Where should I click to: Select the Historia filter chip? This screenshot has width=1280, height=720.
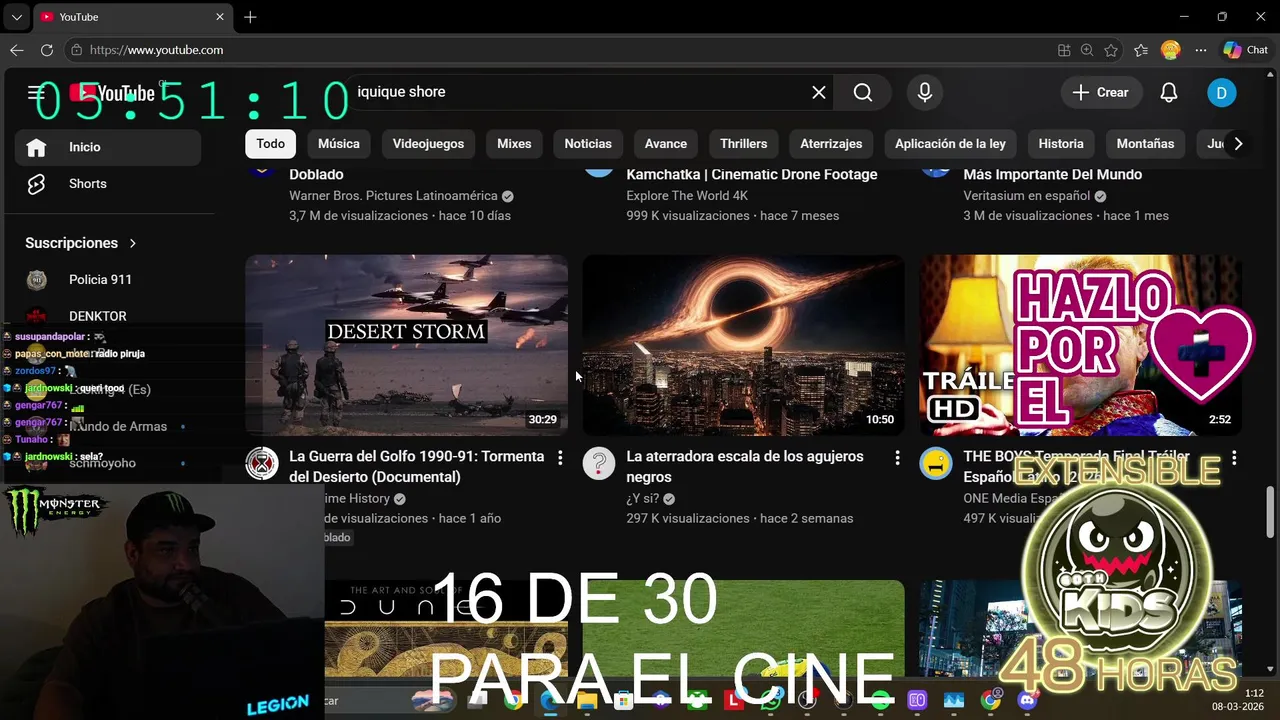pos(1061,144)
